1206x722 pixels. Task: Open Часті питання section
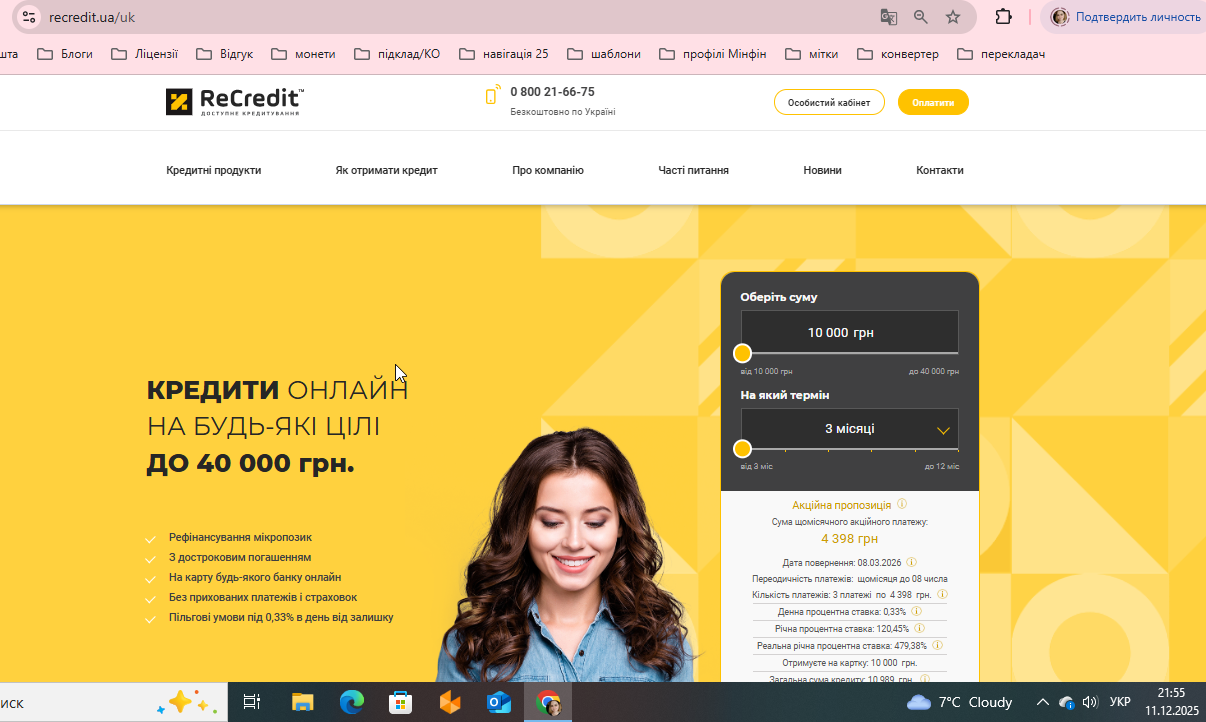point(693,170)
